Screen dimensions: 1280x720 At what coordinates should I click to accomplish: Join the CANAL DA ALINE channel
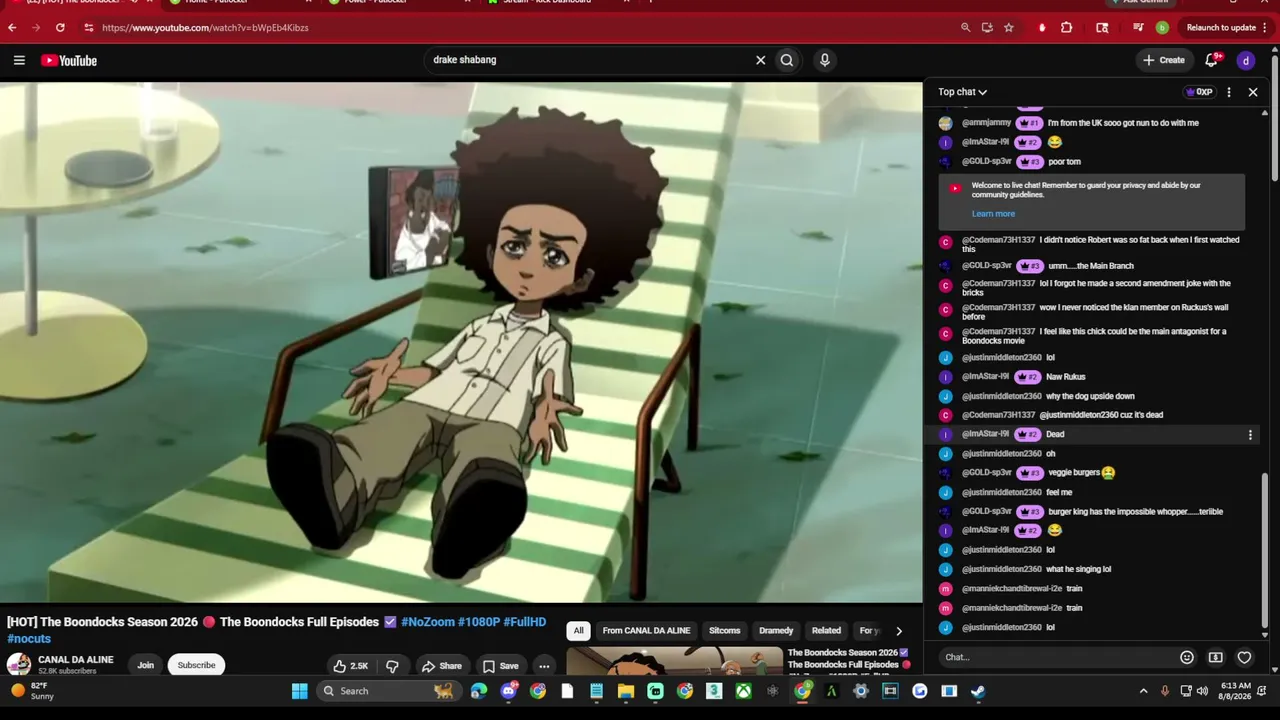pos(145,665)
